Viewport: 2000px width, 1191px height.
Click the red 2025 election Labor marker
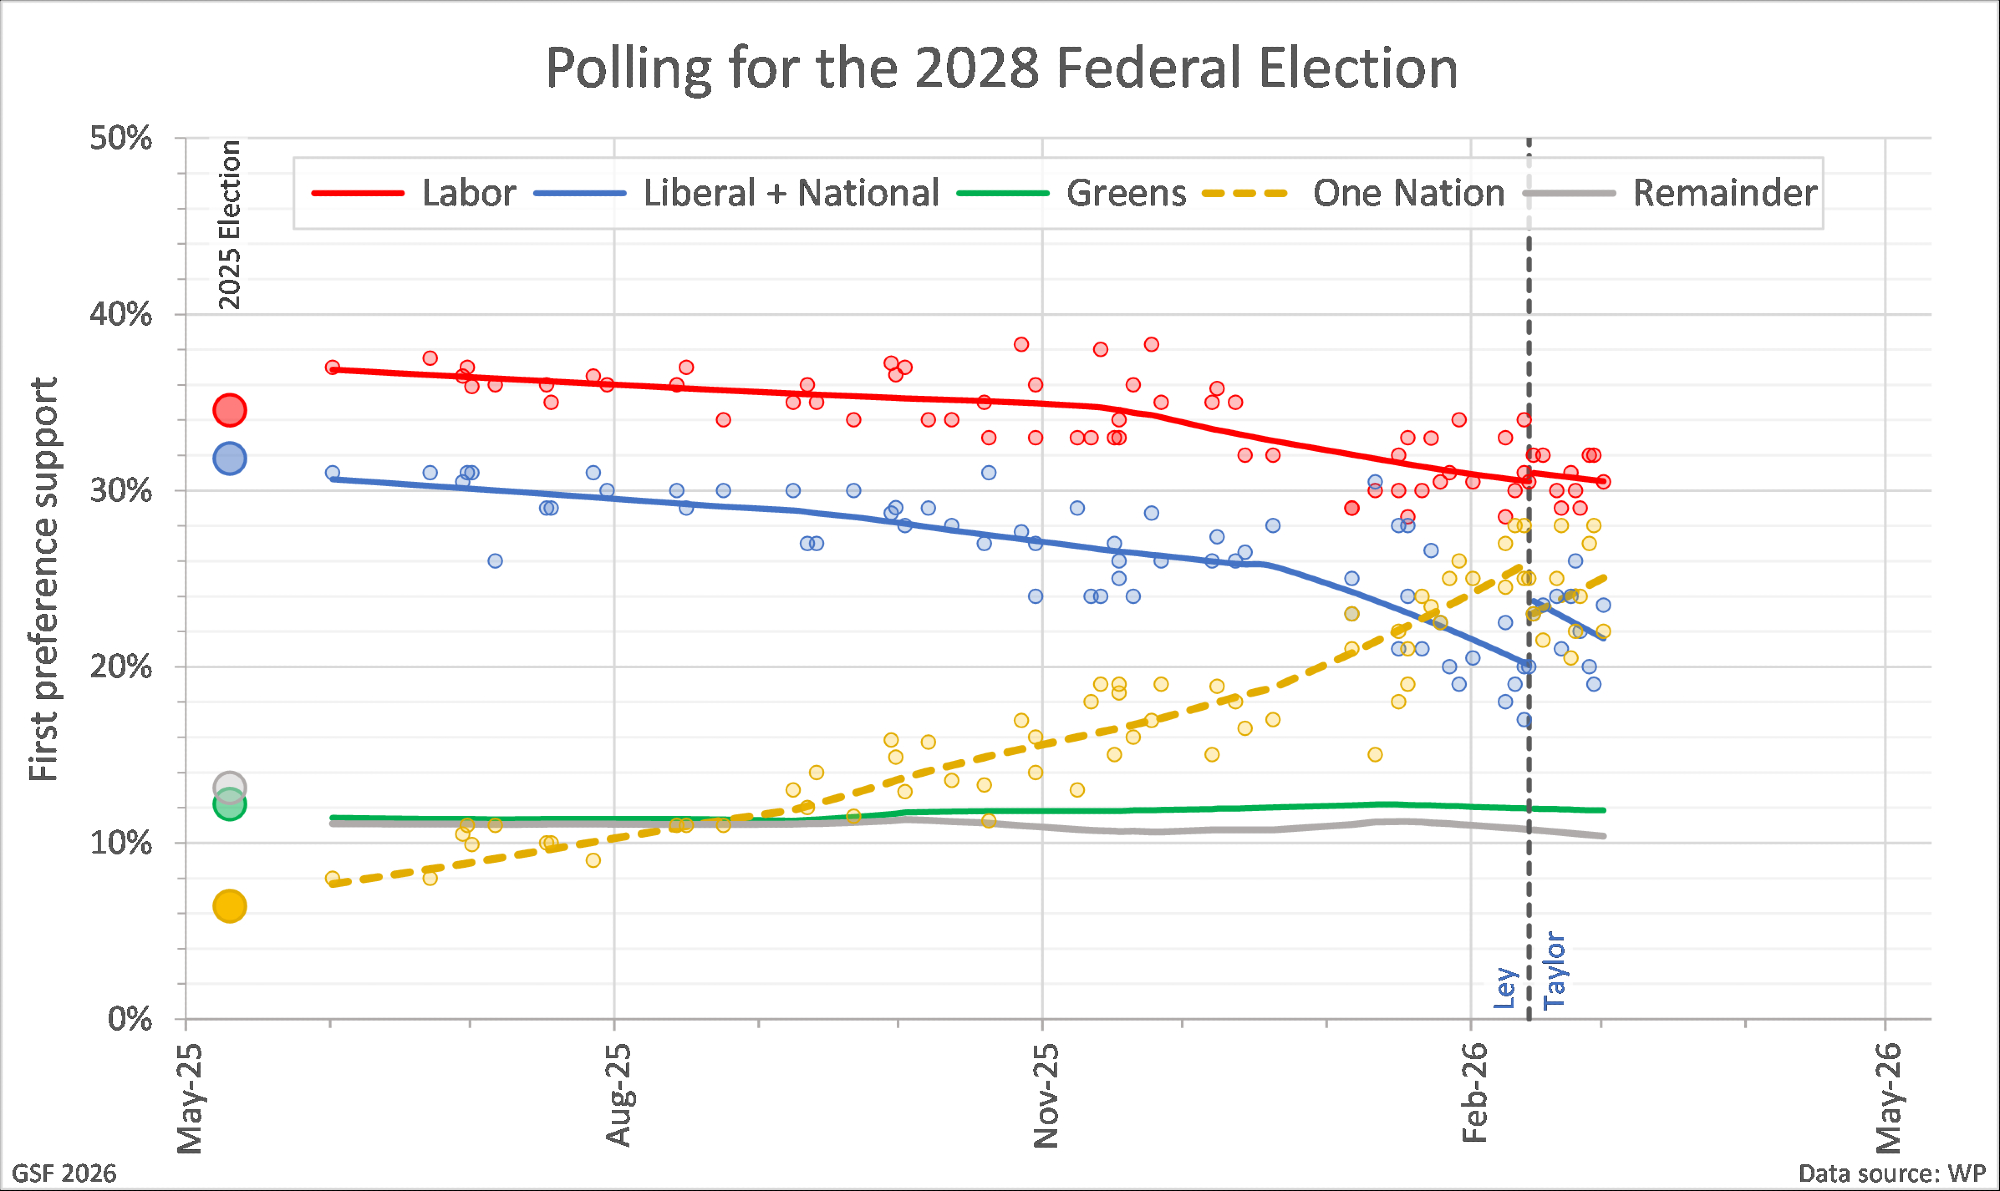pyautogui.click(x=230, y=410)
